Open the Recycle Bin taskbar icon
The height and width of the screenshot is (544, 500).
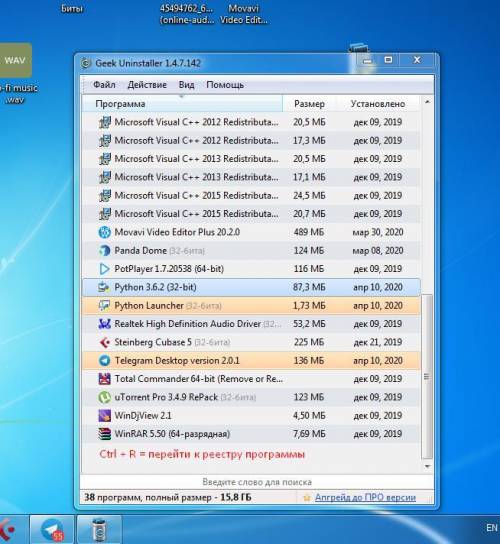tap(99, 529)
